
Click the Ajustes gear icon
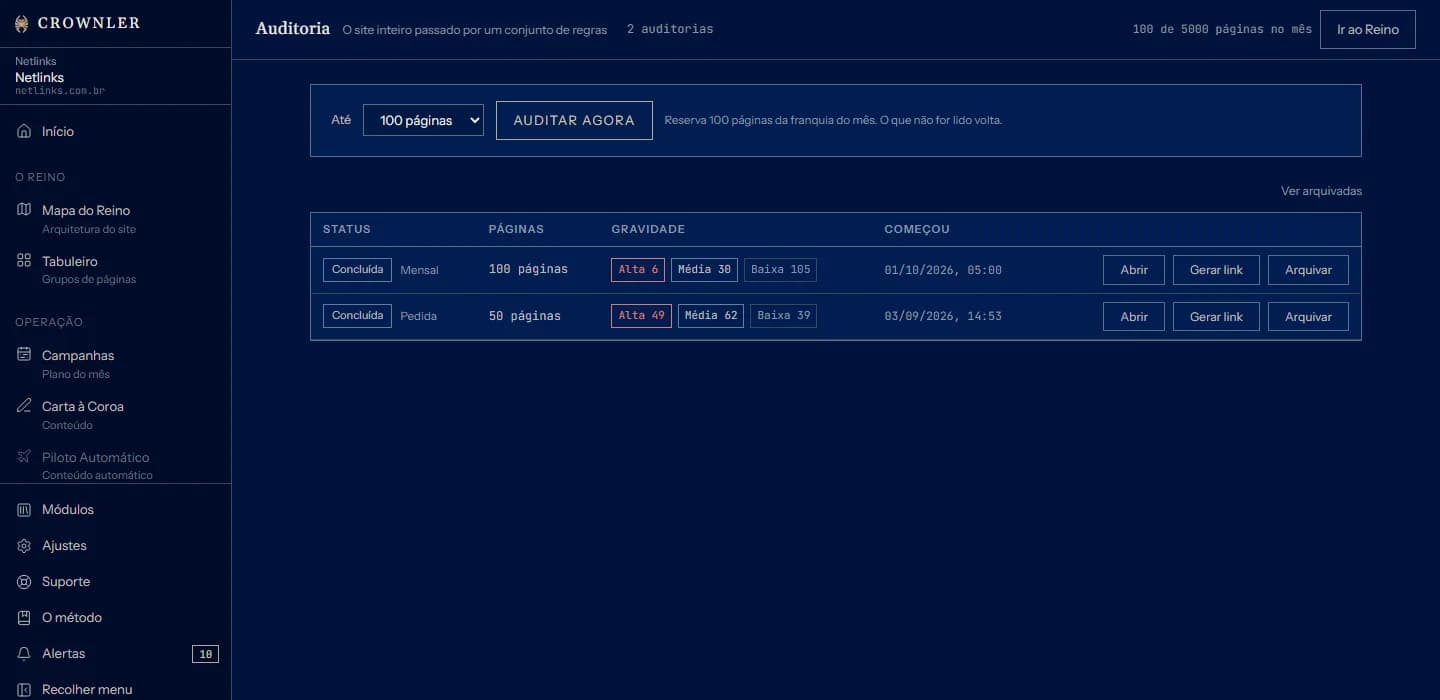[x=24, y=545]
